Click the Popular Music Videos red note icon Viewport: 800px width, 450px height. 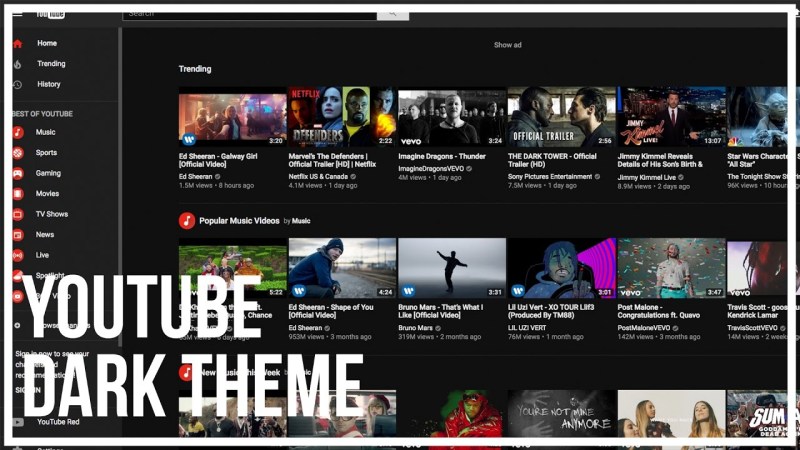pyautogui.click(x=187, y=221)
